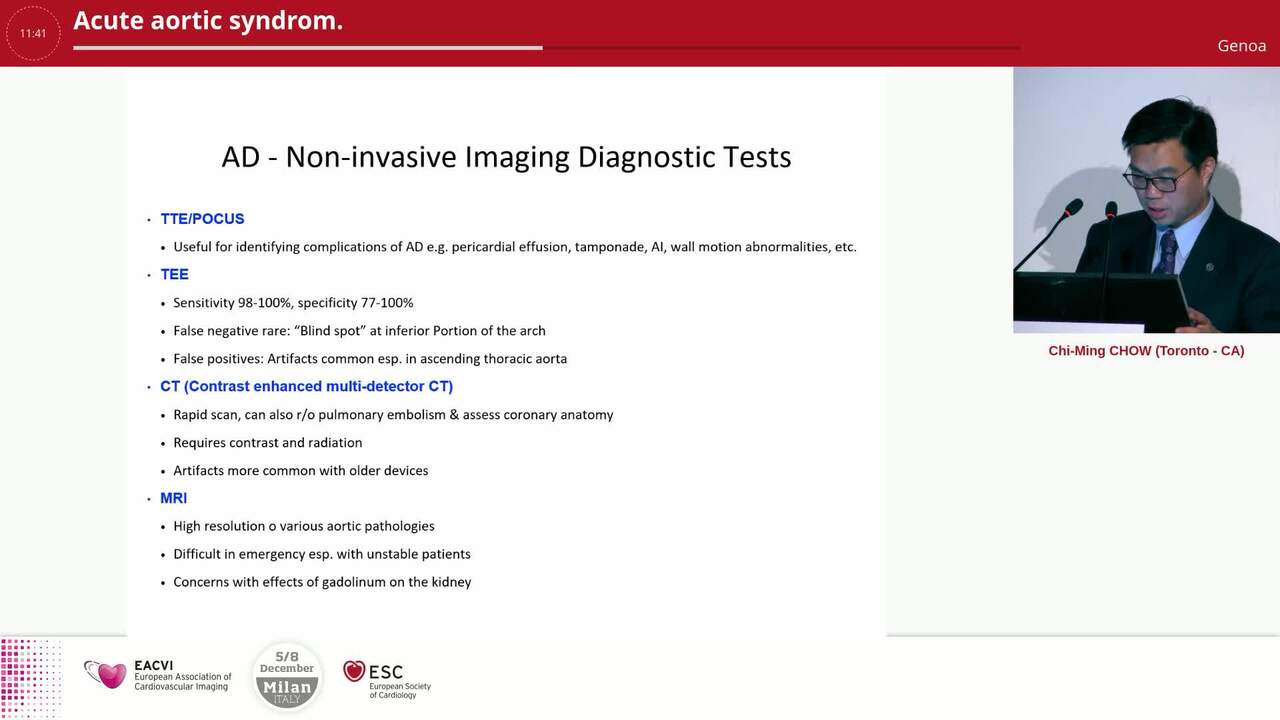This screenshot has width=1280, height=720.
Task: Click the pink dotted pattern graphic
Action: point(30,677)
